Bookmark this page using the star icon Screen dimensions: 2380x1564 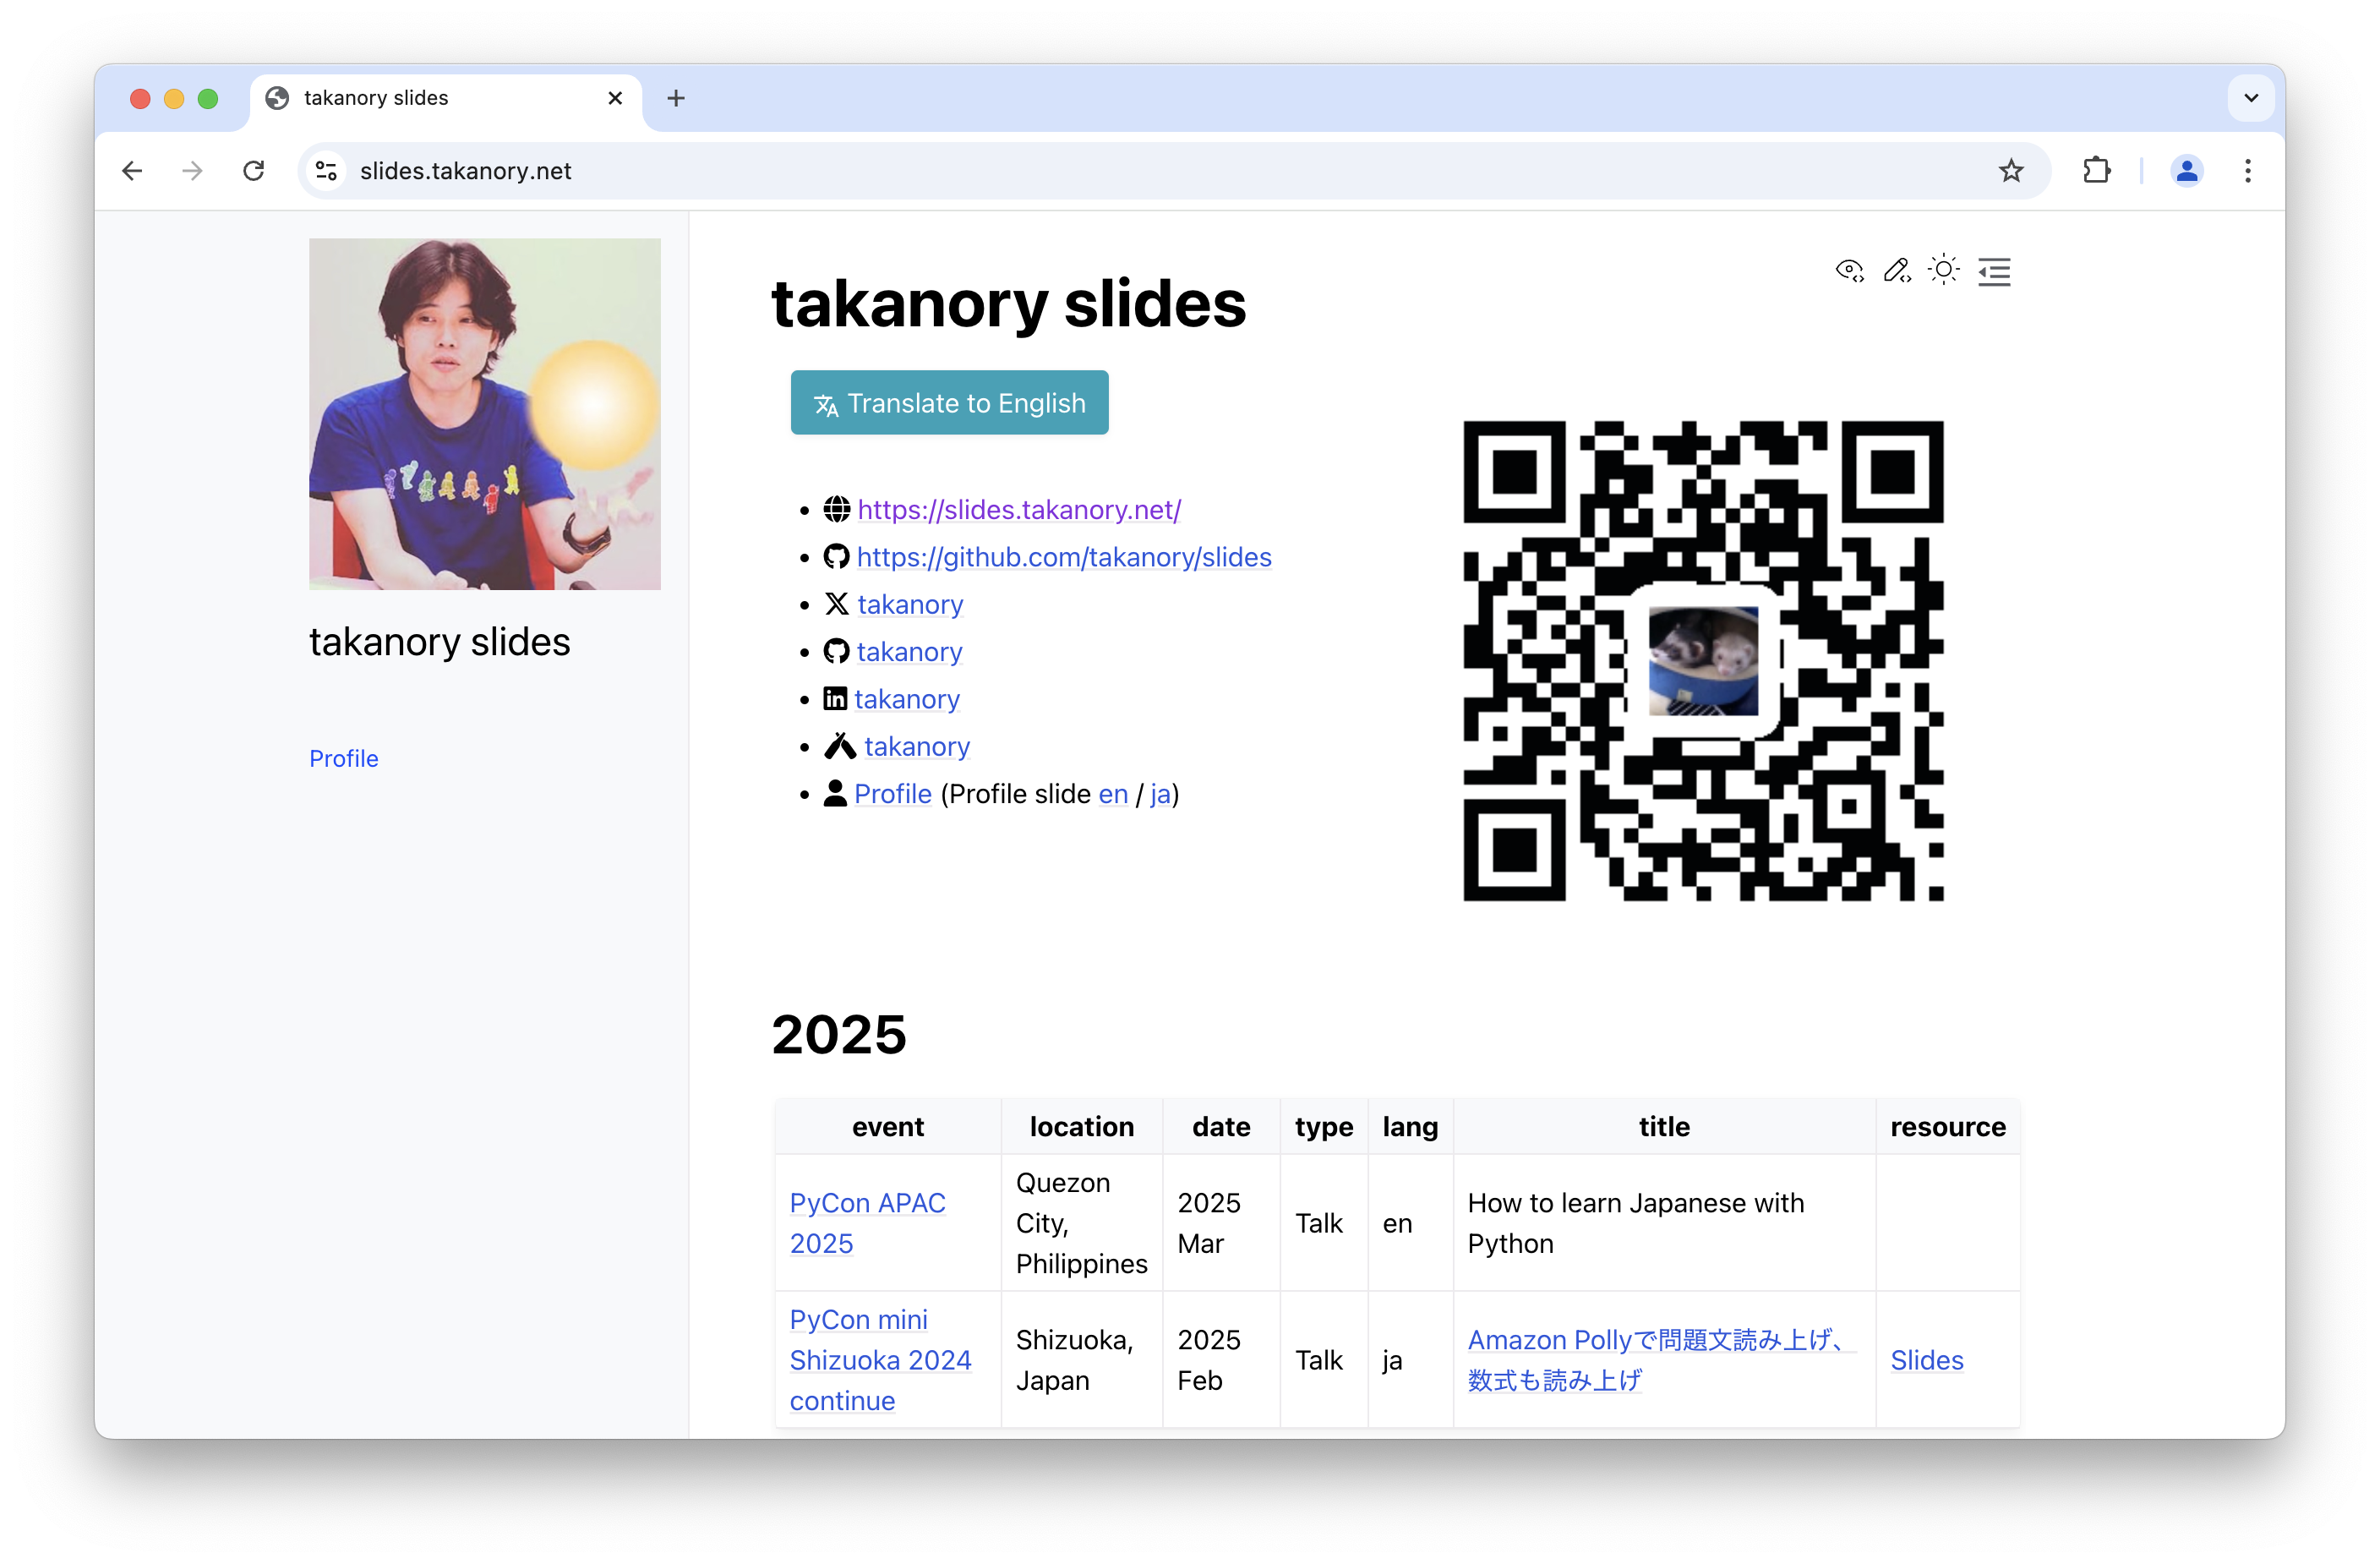point(2012,170)
